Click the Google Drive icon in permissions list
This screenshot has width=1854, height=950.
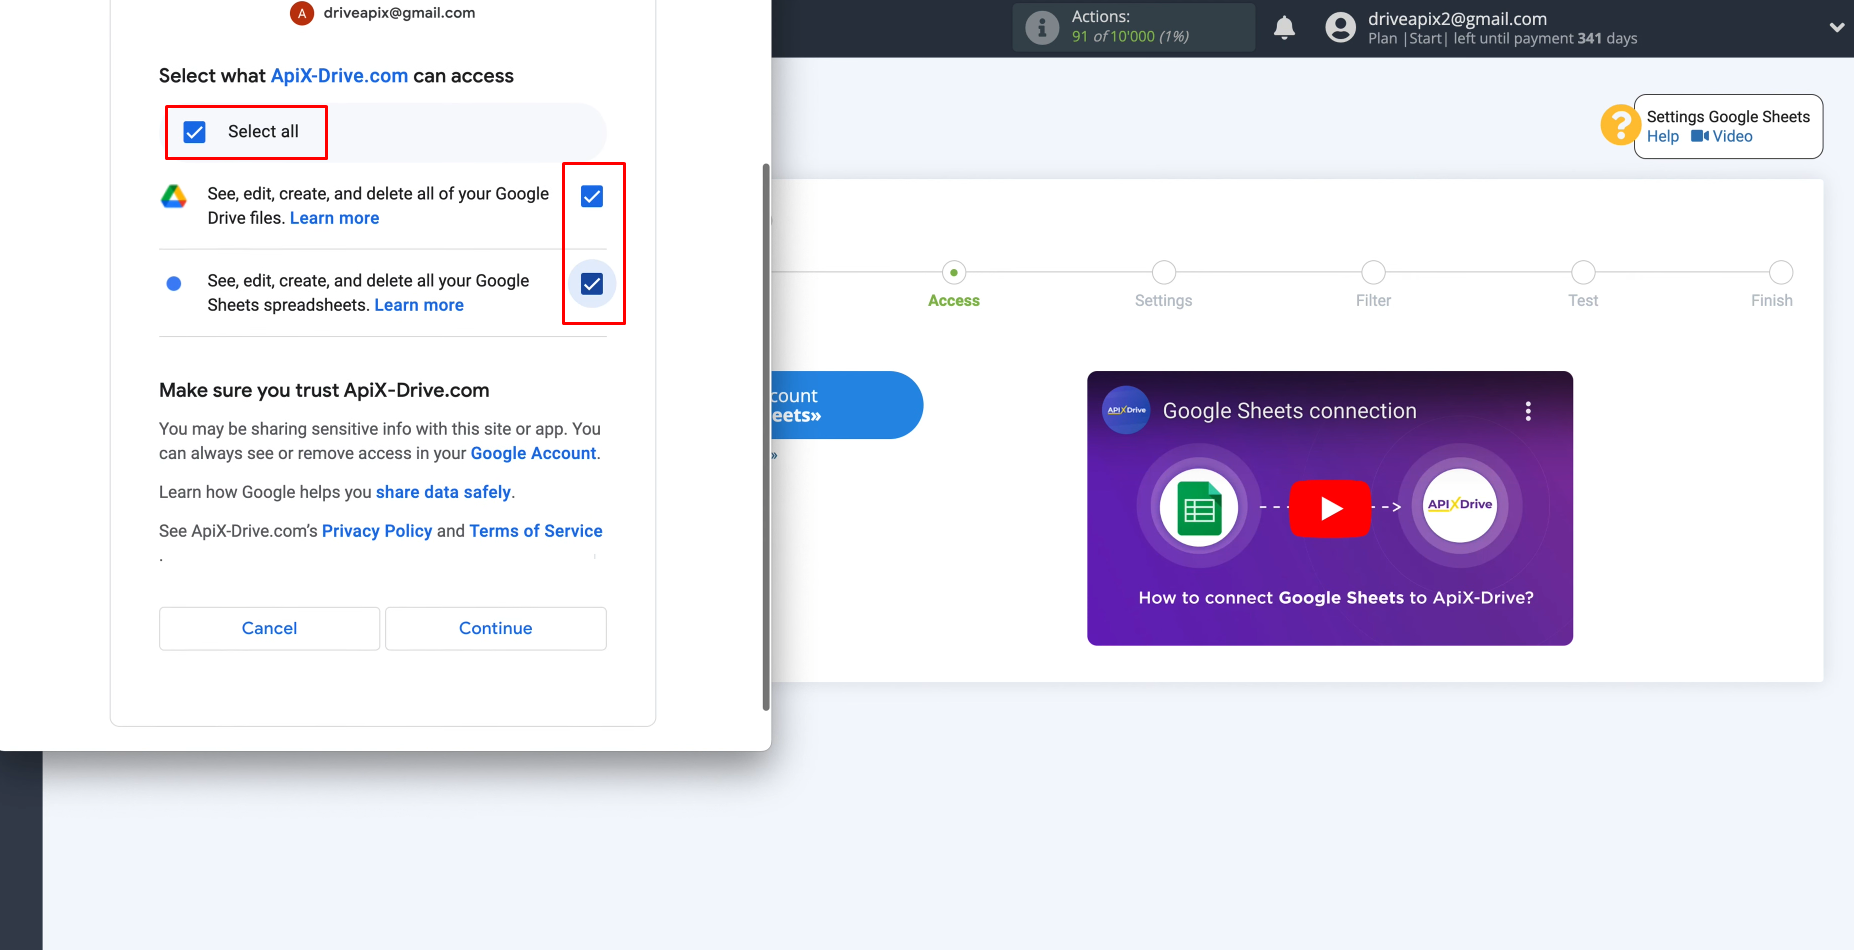173,196
